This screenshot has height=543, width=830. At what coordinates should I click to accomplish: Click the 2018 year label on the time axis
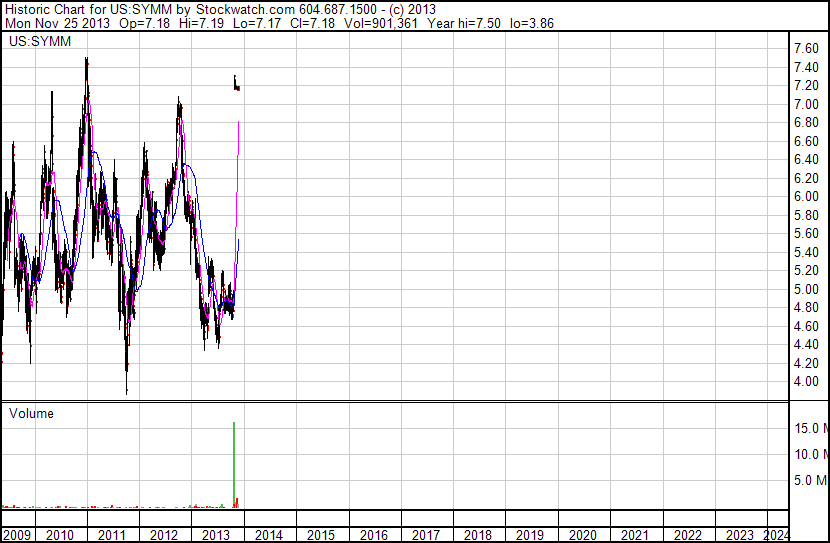click(478, 535)
